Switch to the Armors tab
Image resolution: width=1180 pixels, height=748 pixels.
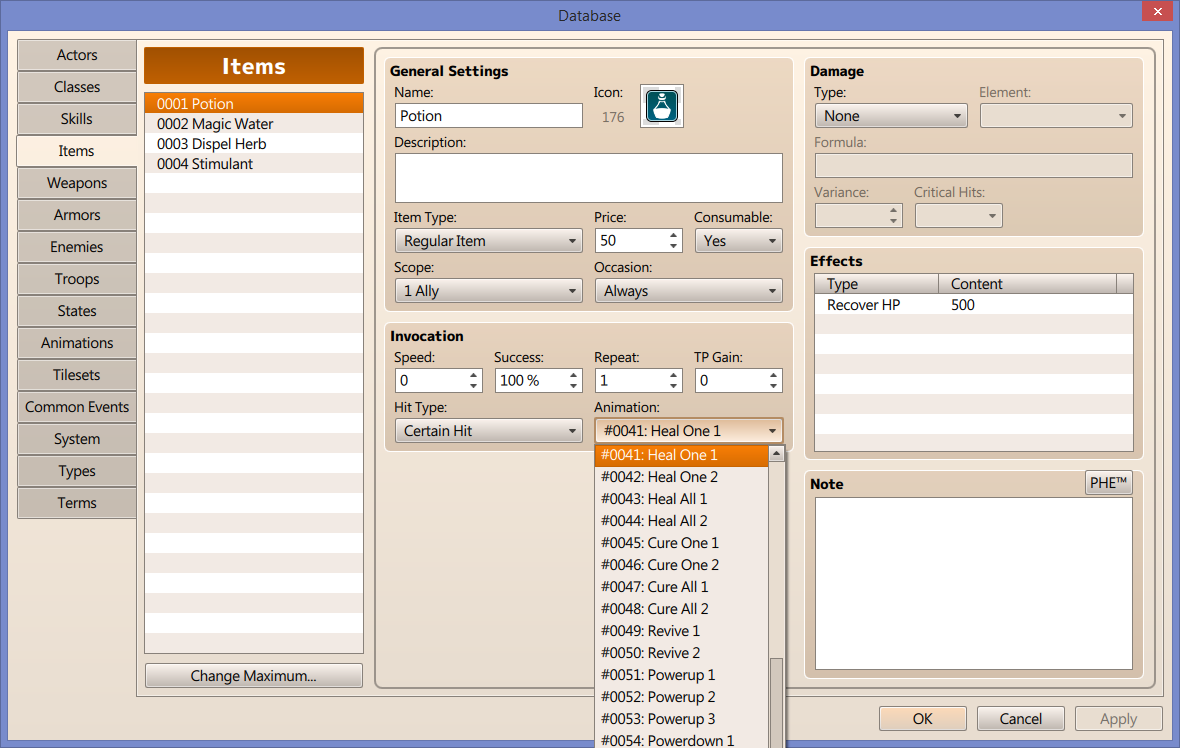(77, 215)
